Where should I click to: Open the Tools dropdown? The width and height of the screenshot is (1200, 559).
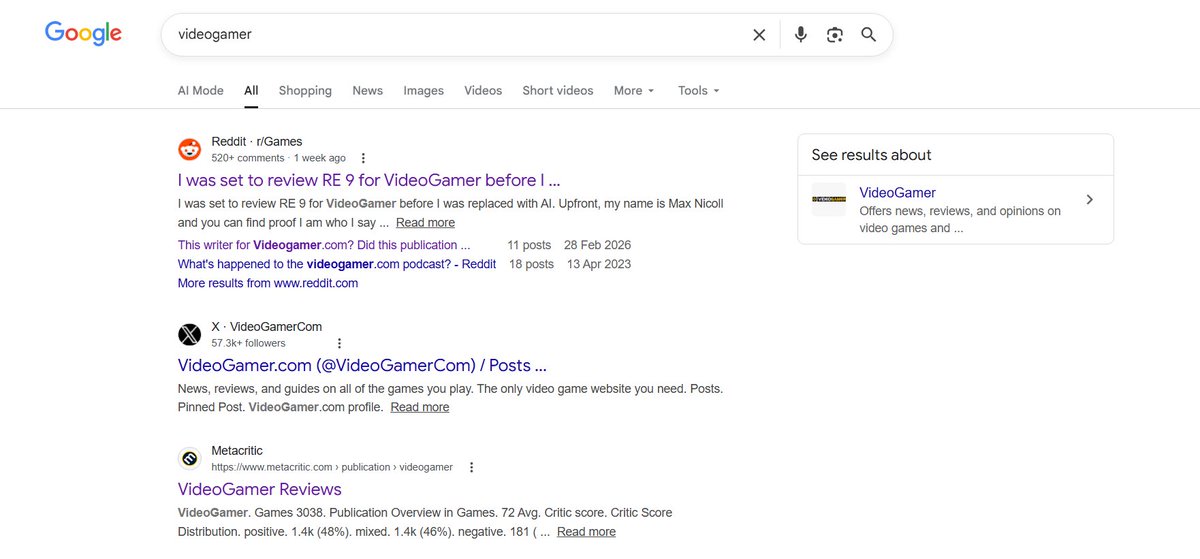[x=698, y=90]
